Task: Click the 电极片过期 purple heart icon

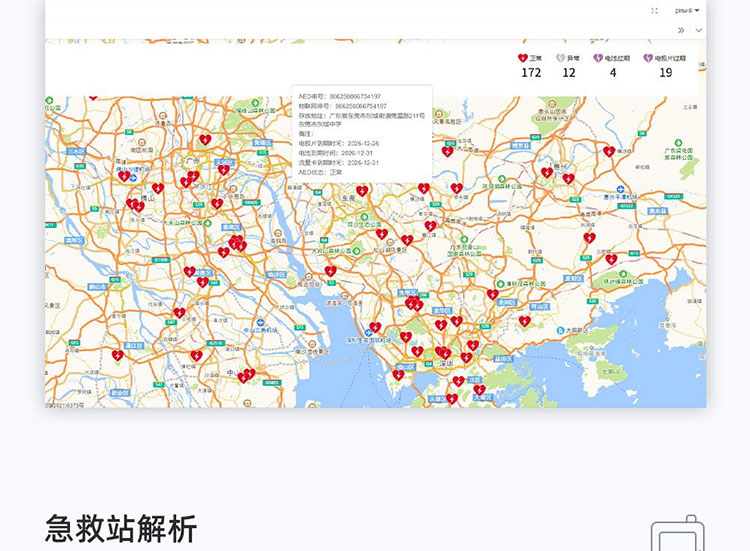Action: tap(648, 59)
